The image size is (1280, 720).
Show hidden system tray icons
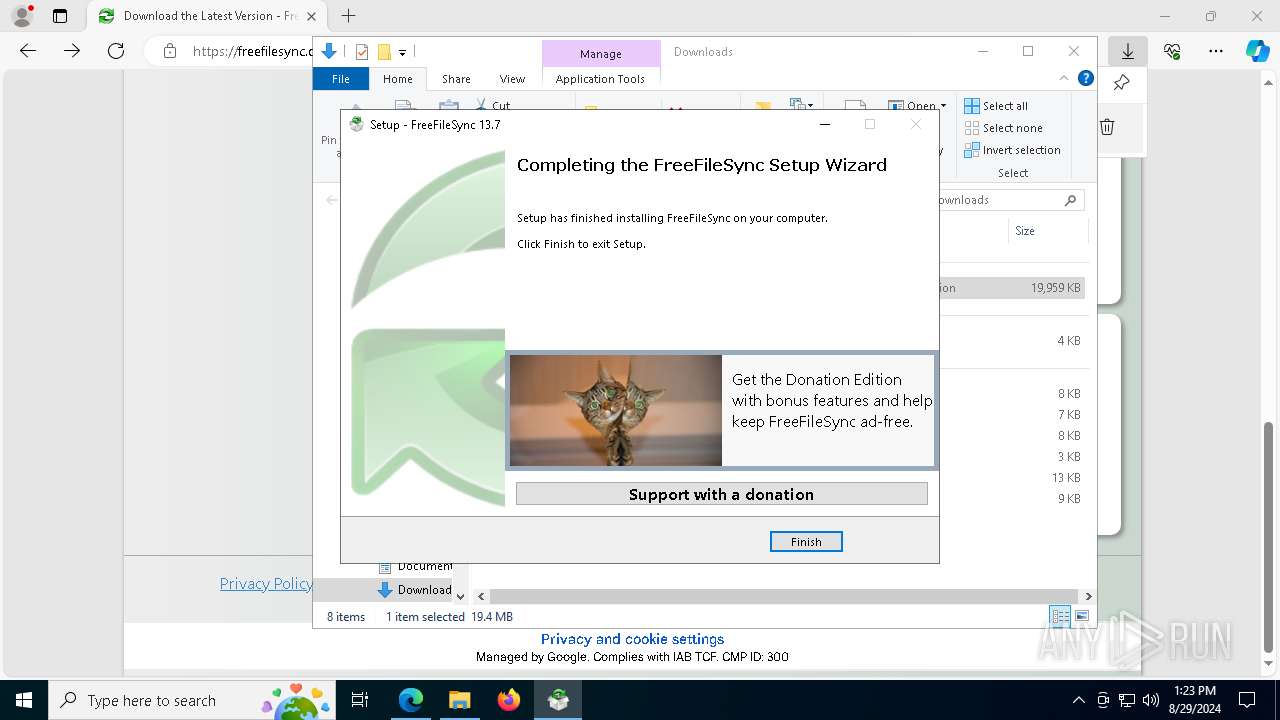pos(1078,700)
